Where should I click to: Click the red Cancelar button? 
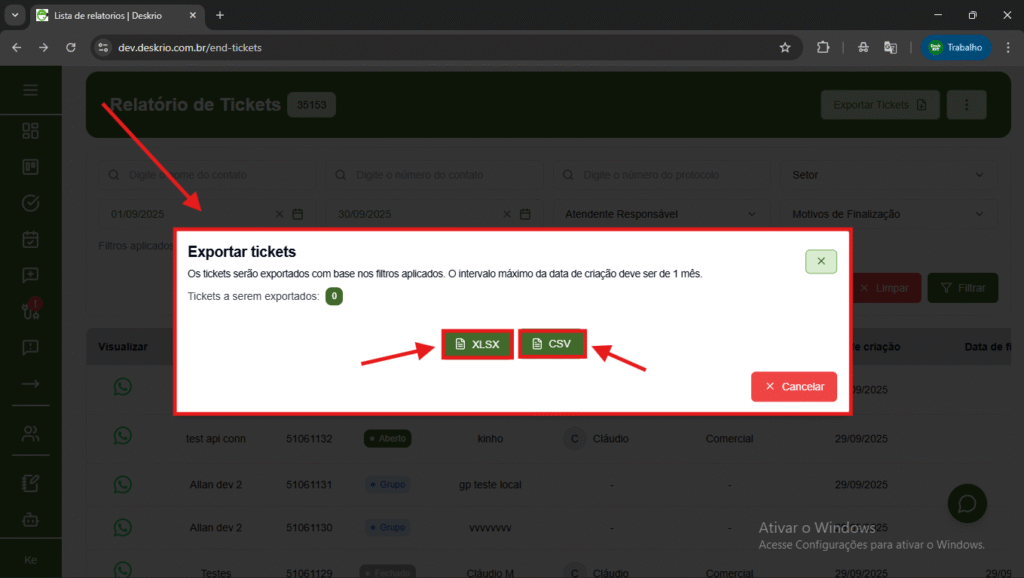[x=794, y=386]
